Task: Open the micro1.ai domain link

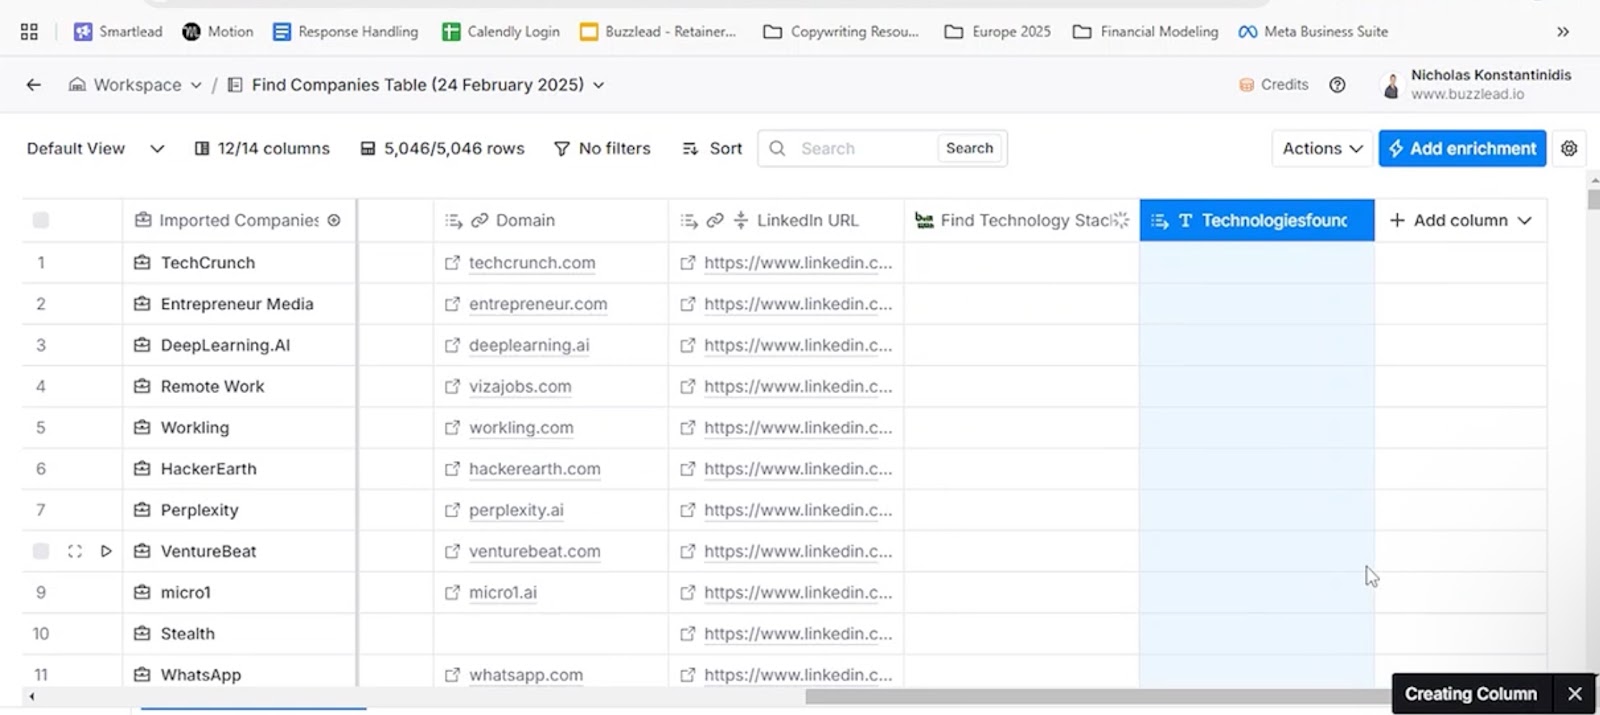Action: (503, 592)
